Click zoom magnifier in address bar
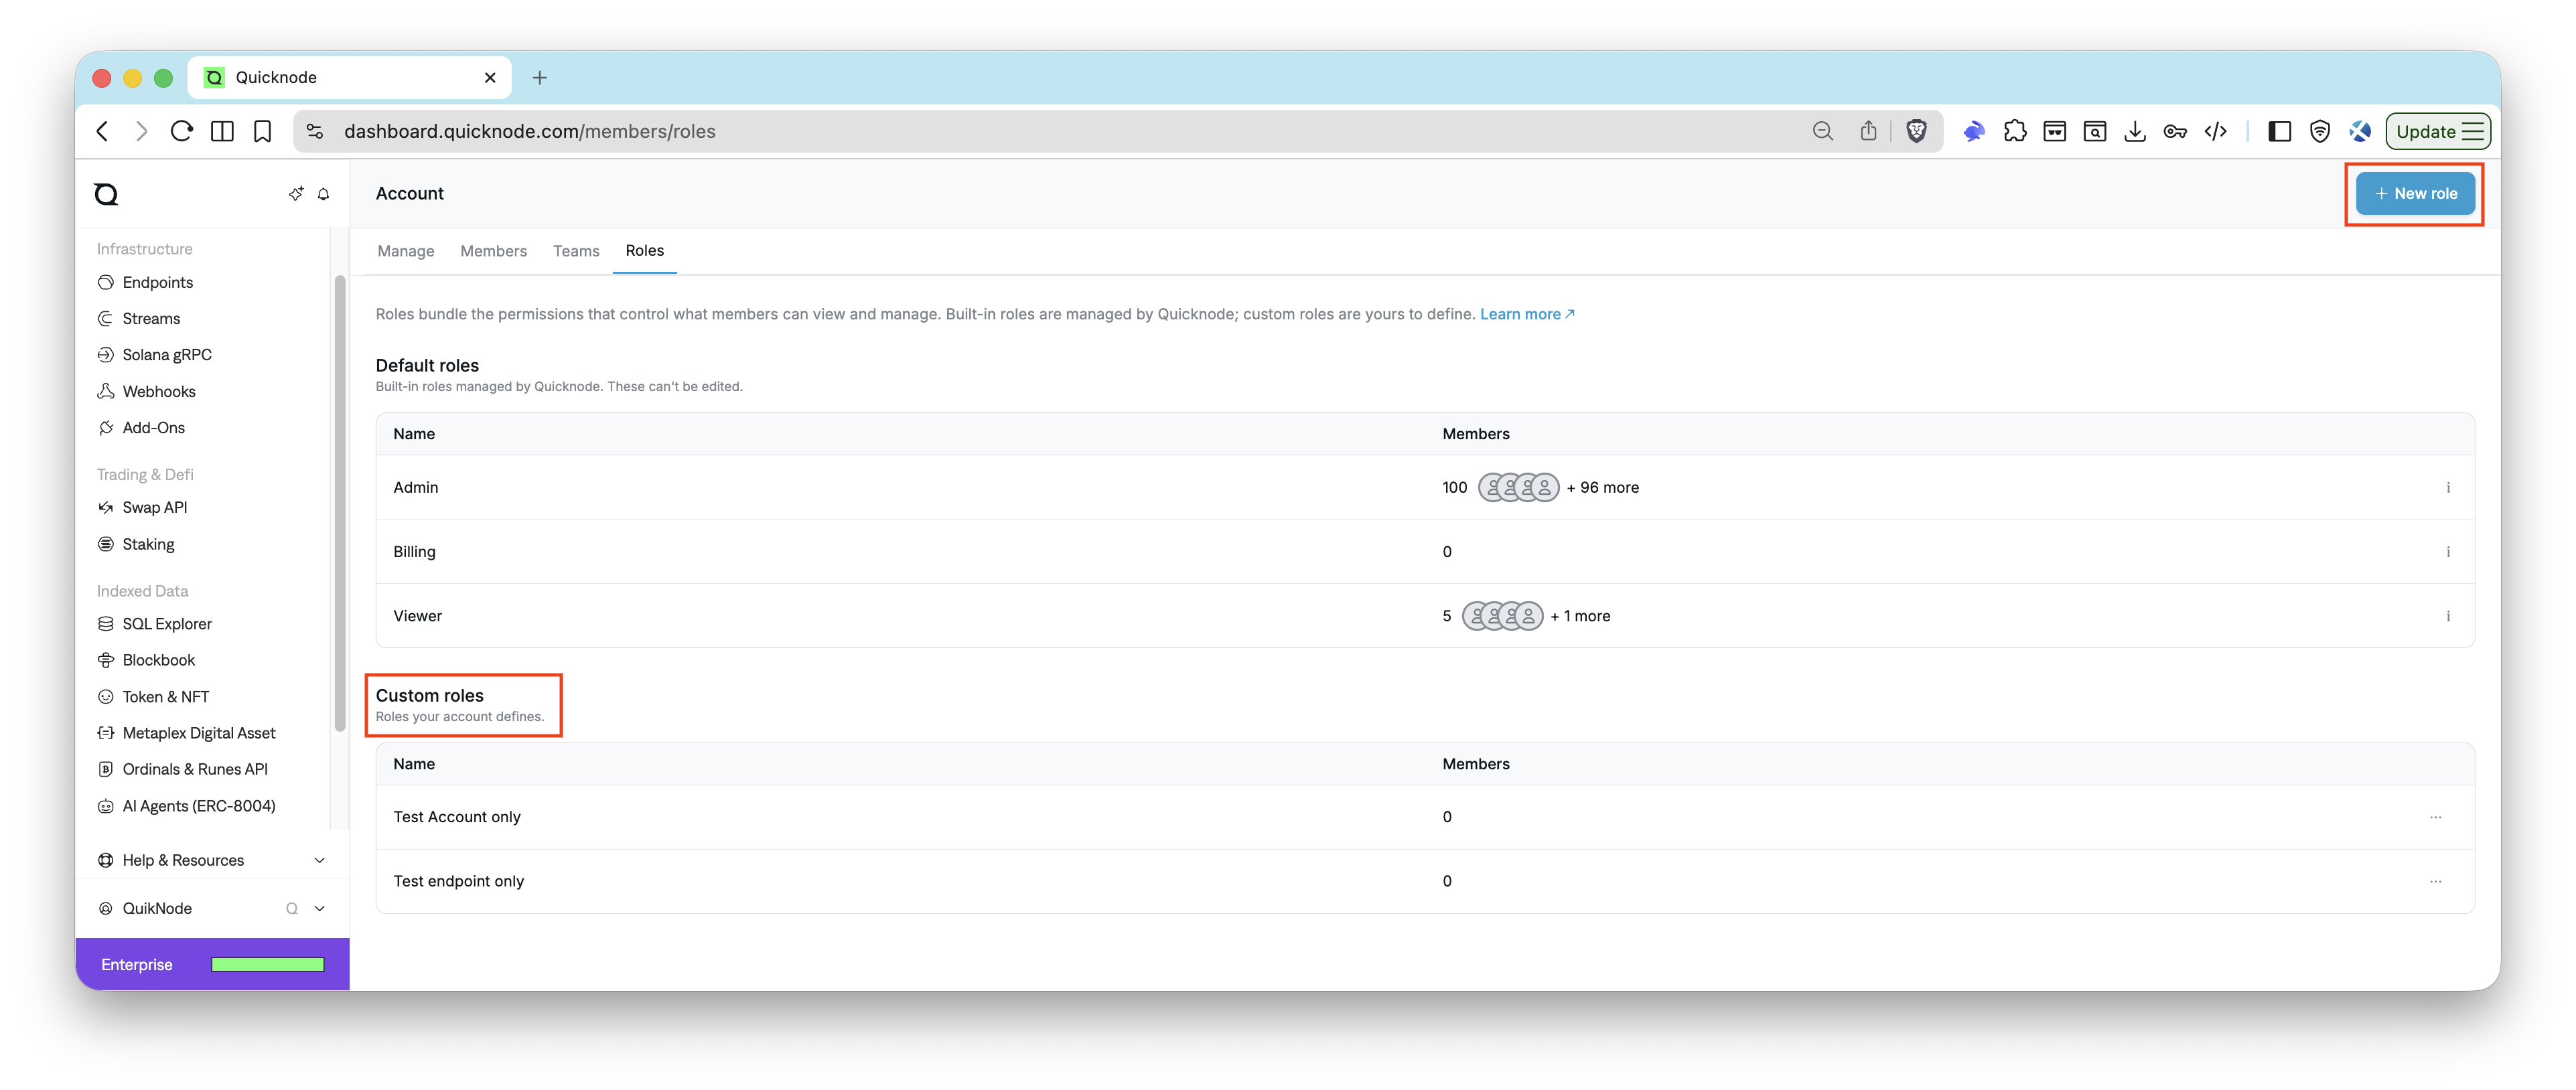 [1822, 131]
